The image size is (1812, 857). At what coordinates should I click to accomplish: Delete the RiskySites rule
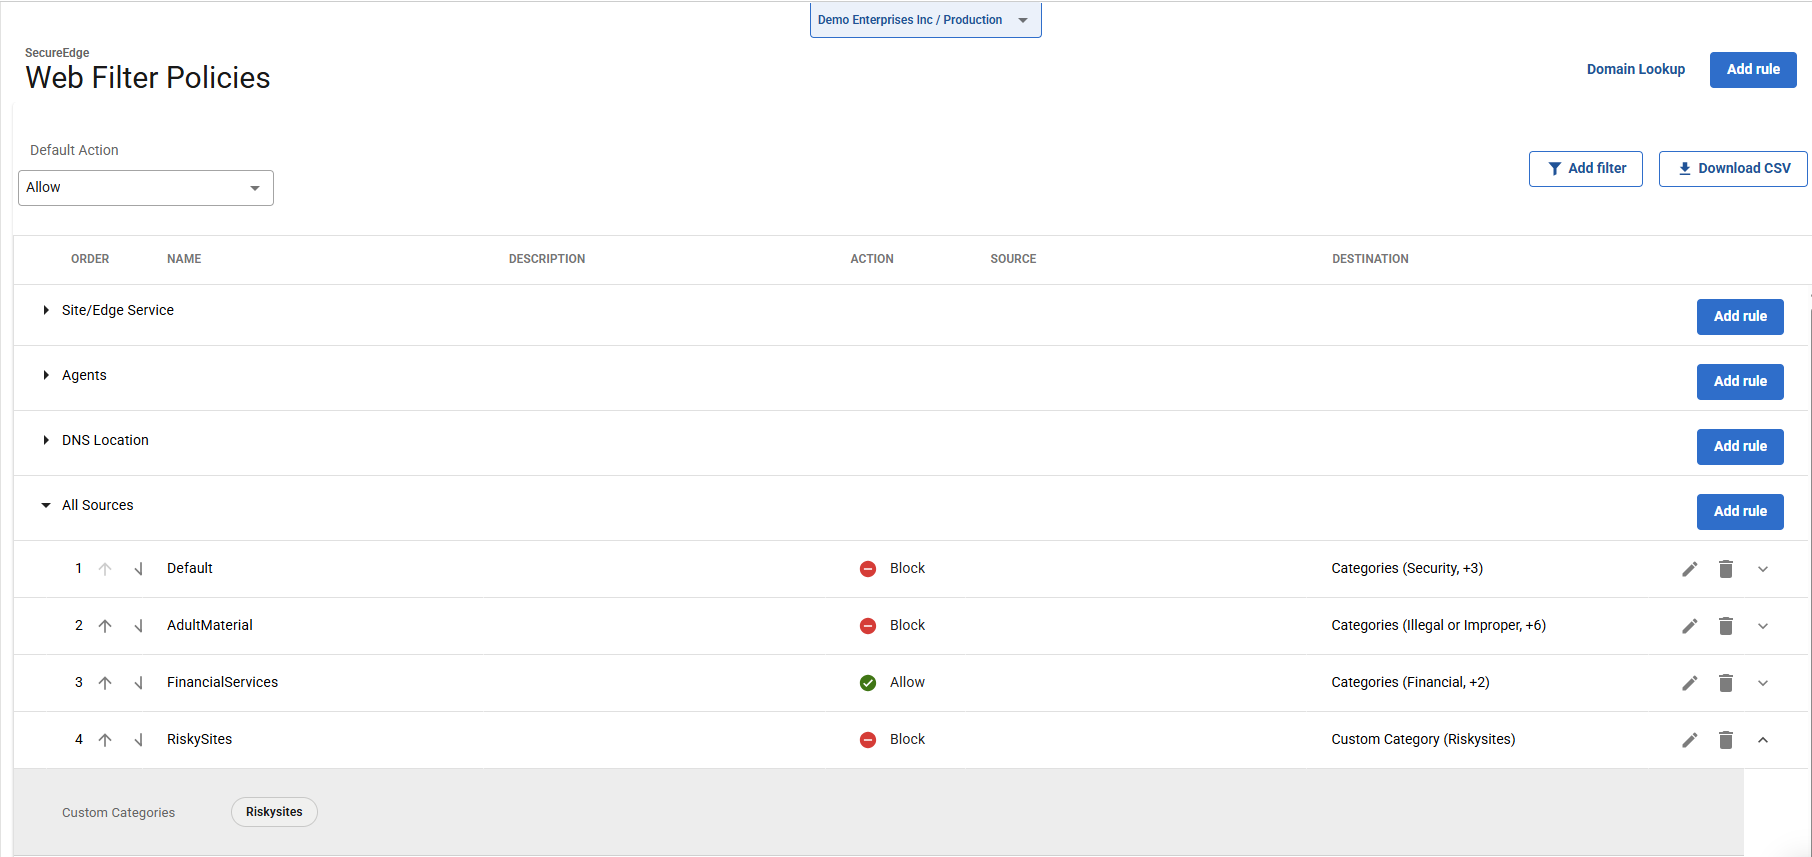tap(1725, 740)
